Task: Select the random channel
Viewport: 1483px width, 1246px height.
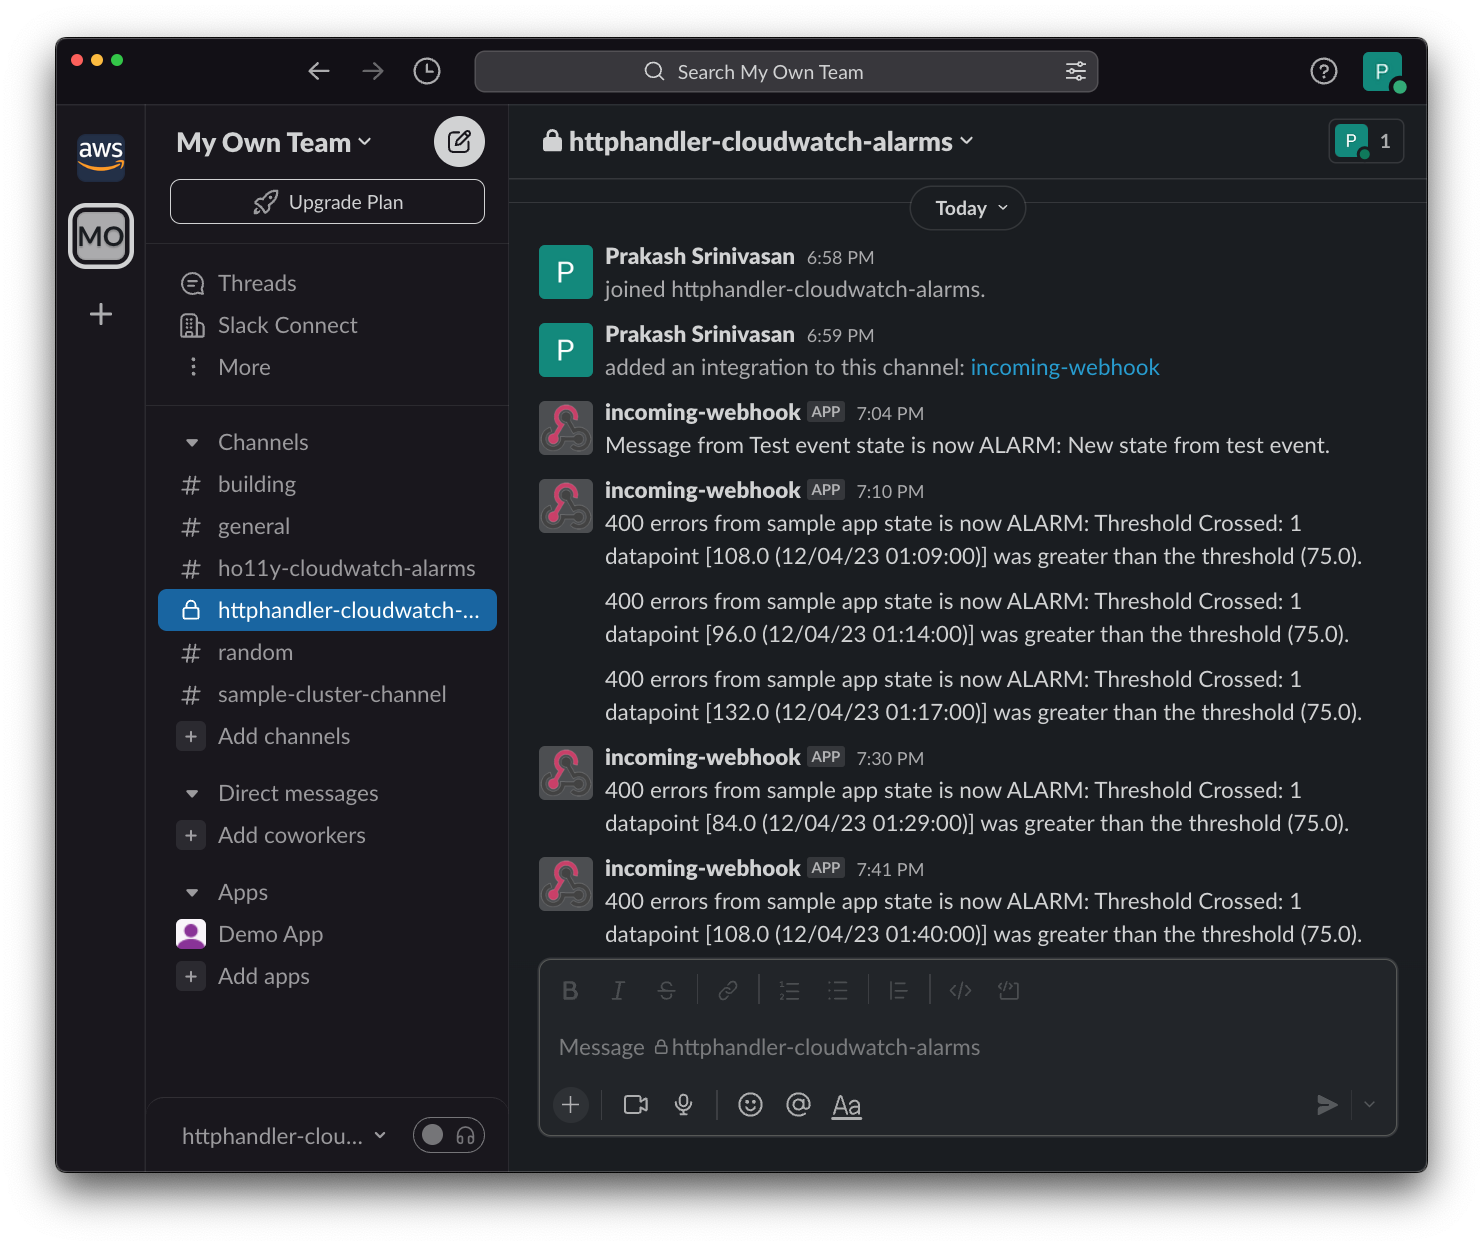Action: pos(255,652)
